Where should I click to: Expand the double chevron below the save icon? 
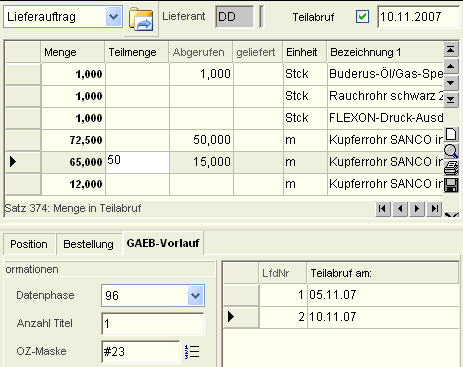pos(451,214)
